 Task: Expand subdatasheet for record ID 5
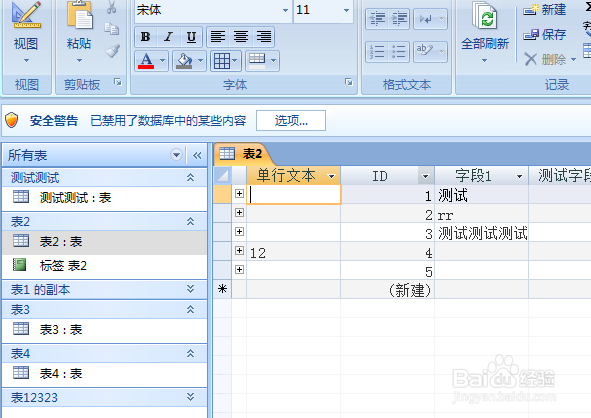coord(239,269)
